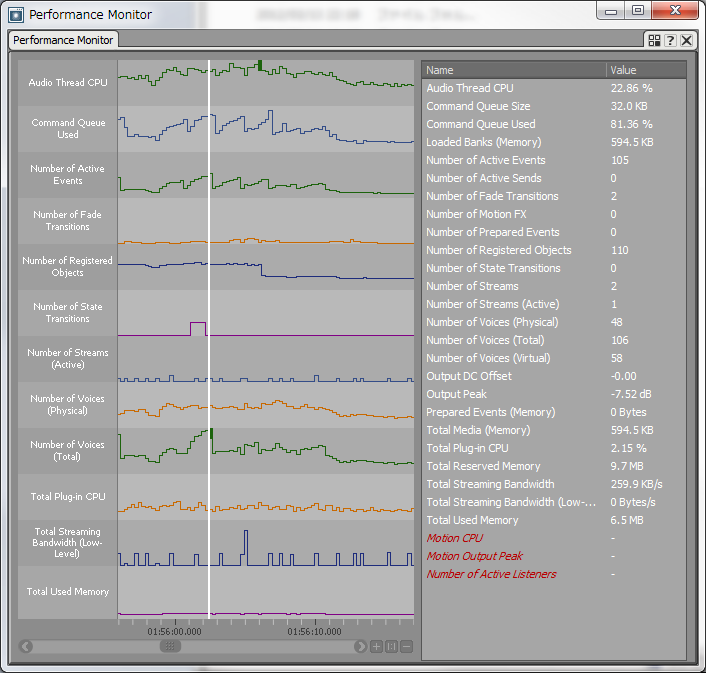Select the Motion CPU row in red
The image size is (706, 673).
[x=455, y=538]
